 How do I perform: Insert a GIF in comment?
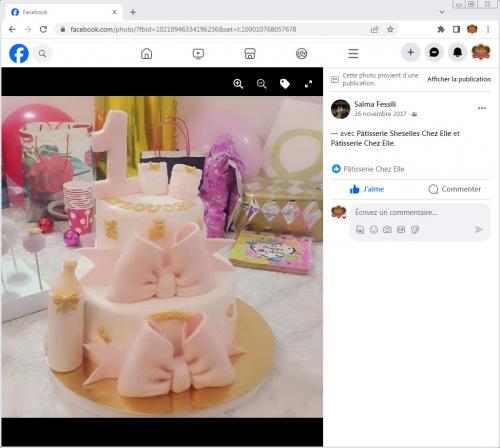point(401,229)
